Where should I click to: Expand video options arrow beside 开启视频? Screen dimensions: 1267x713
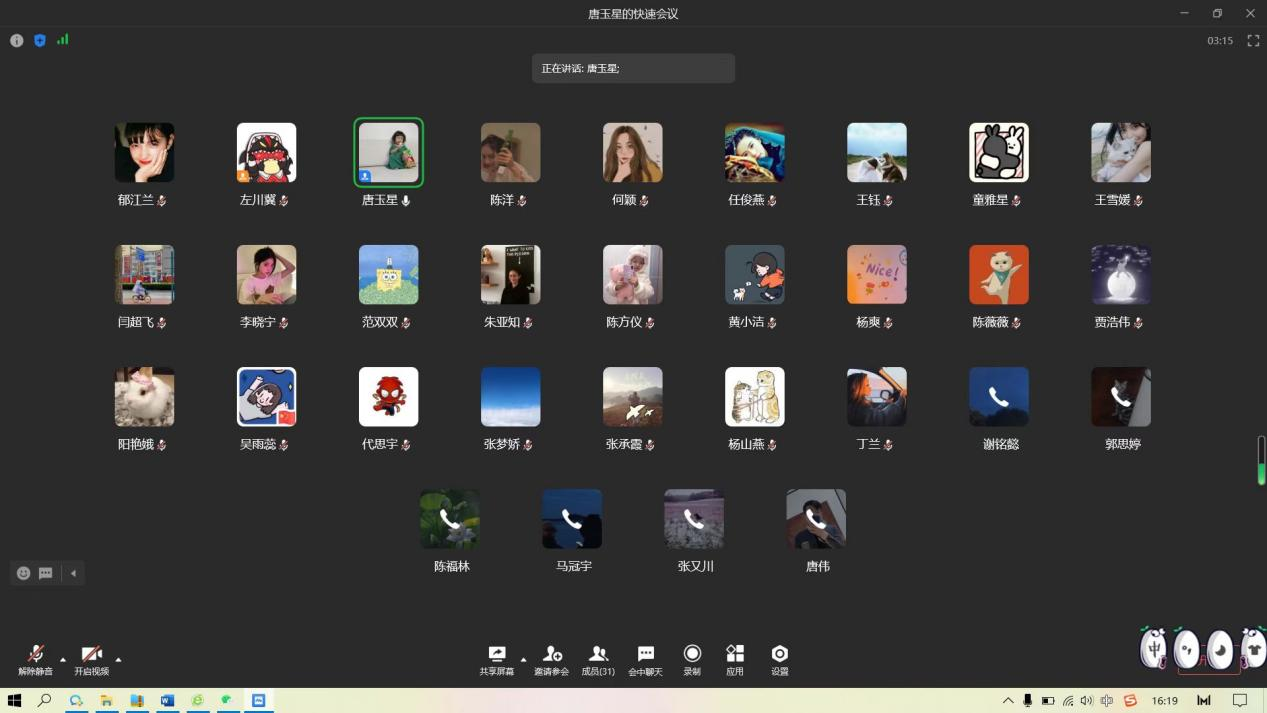(118, 659)
